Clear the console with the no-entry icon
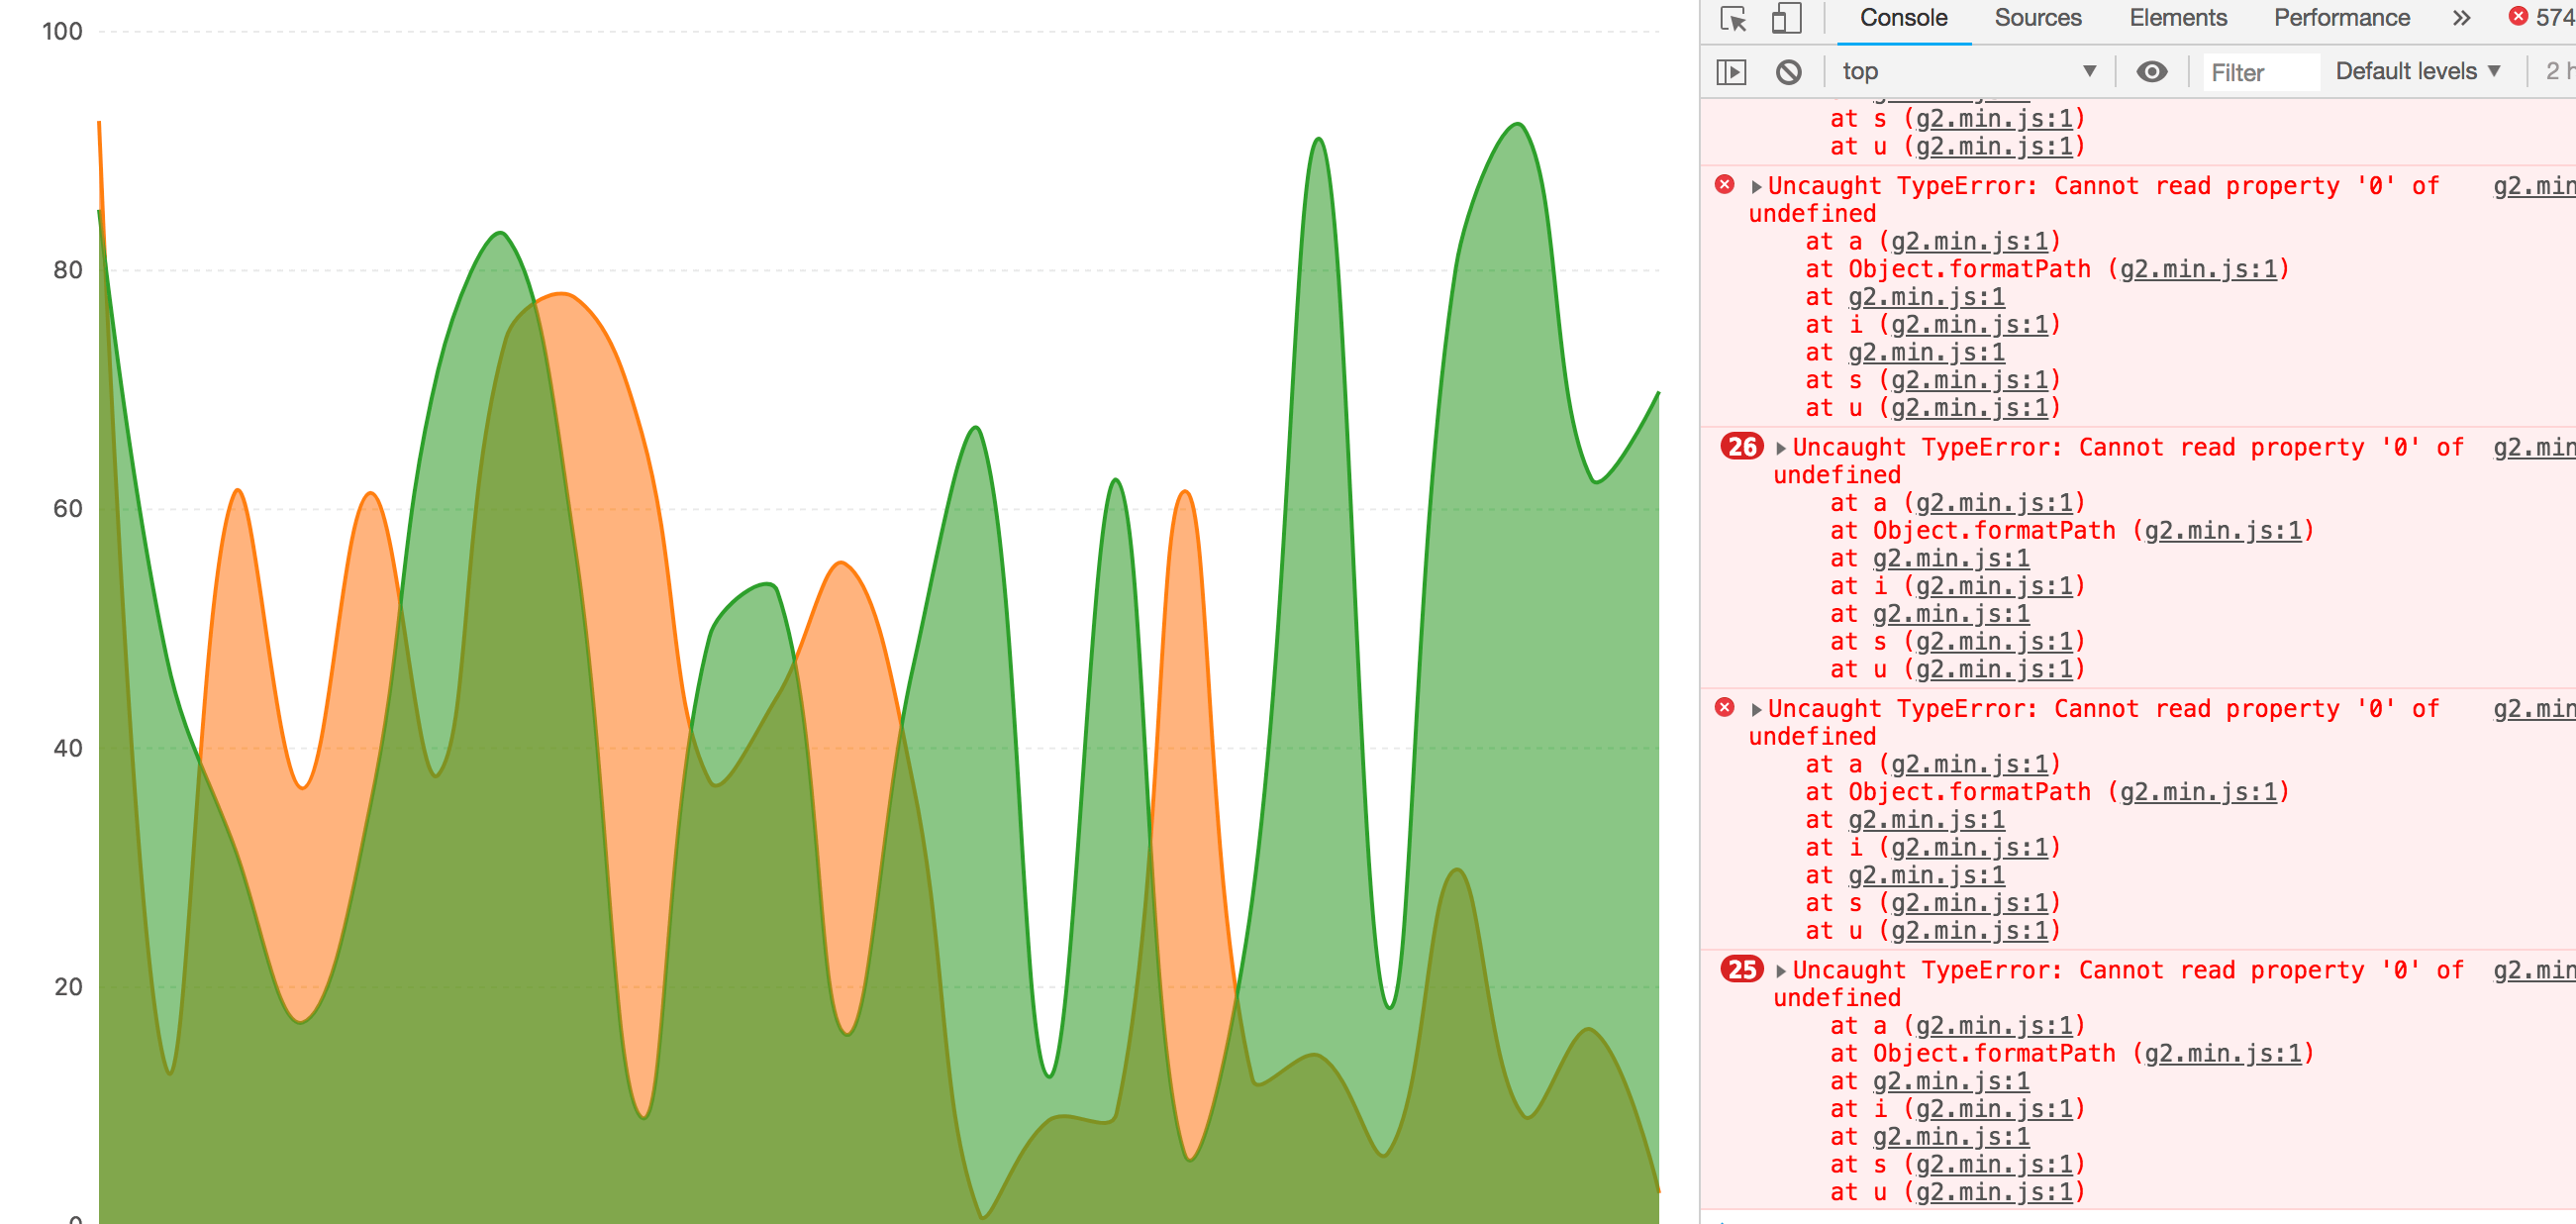2576x1224 pixels. pos(1789,71)
